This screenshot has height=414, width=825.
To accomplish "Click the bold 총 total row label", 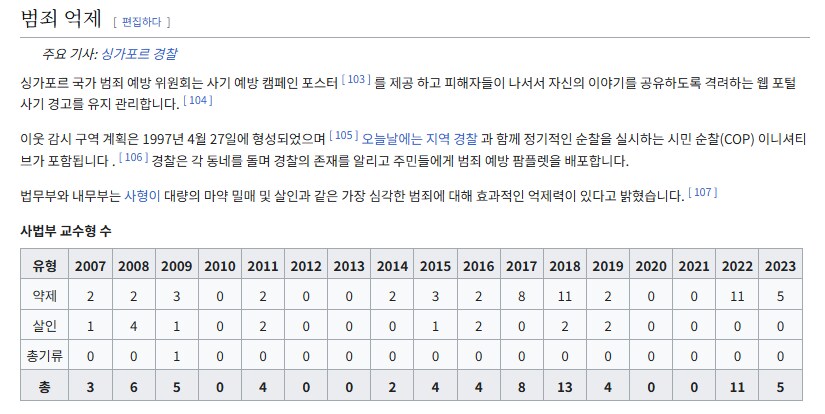I will click(x=45, y=386).
